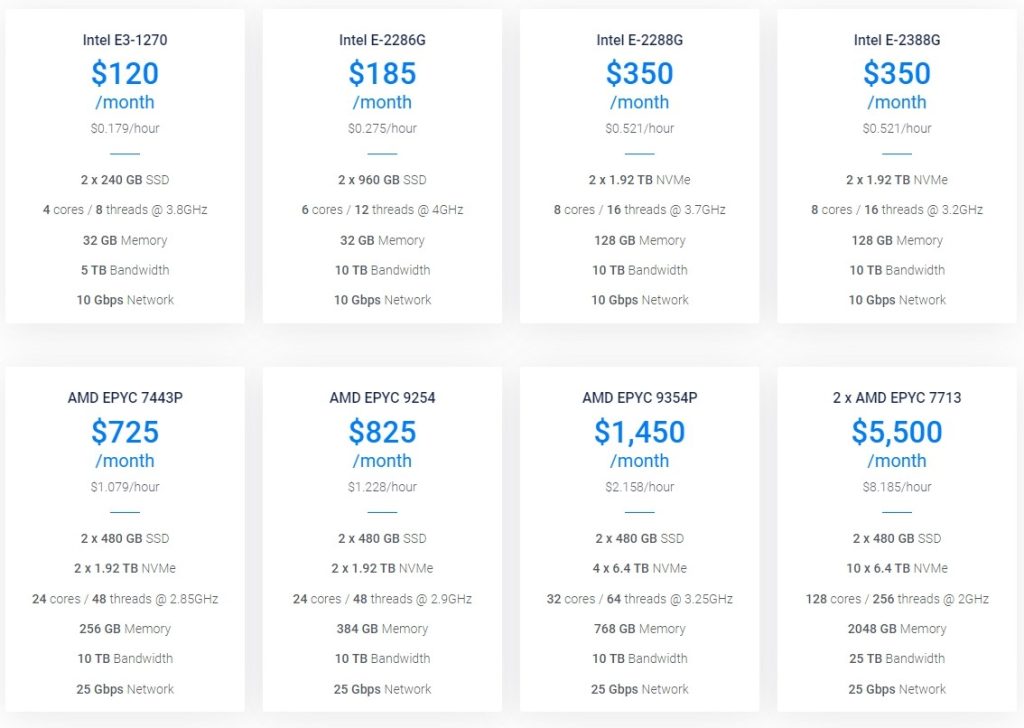Click the Intel E-2388G plan title
The width and height of the screenshot is (1024, 728).
pyautogui.click(x=897, y=40)
